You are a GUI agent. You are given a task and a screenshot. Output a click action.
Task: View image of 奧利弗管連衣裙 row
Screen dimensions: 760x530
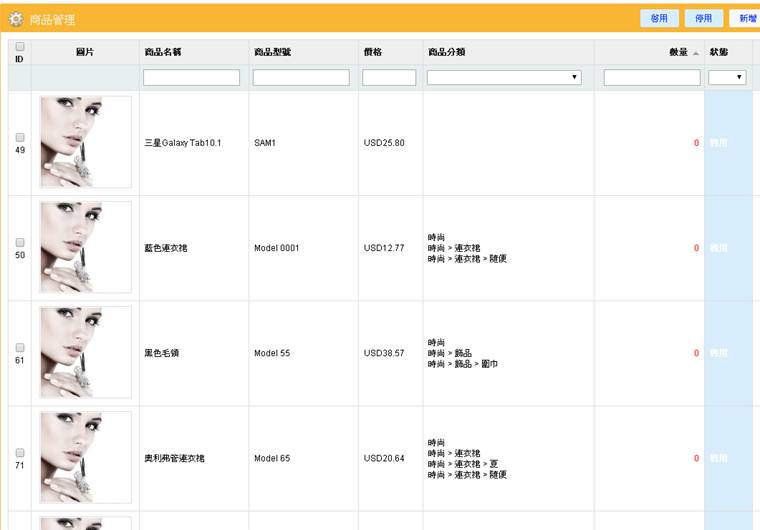click(85, 457)
